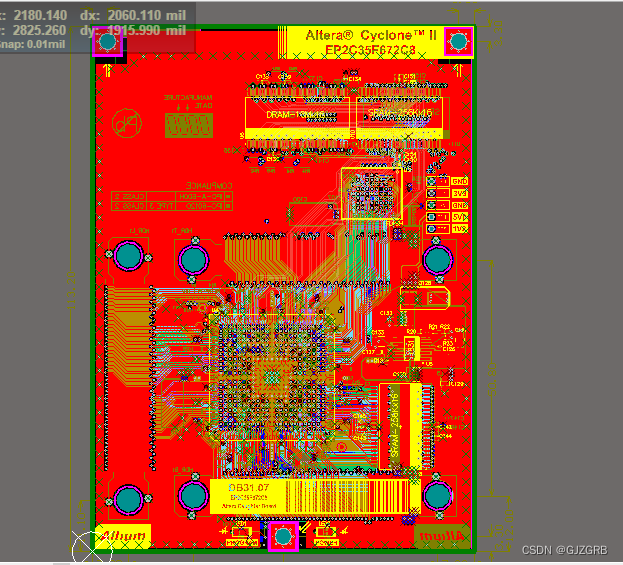The image size is (623, 565).
Task: Click the mirrored 'COMPLIANCE' heading text
Action: 209,186
